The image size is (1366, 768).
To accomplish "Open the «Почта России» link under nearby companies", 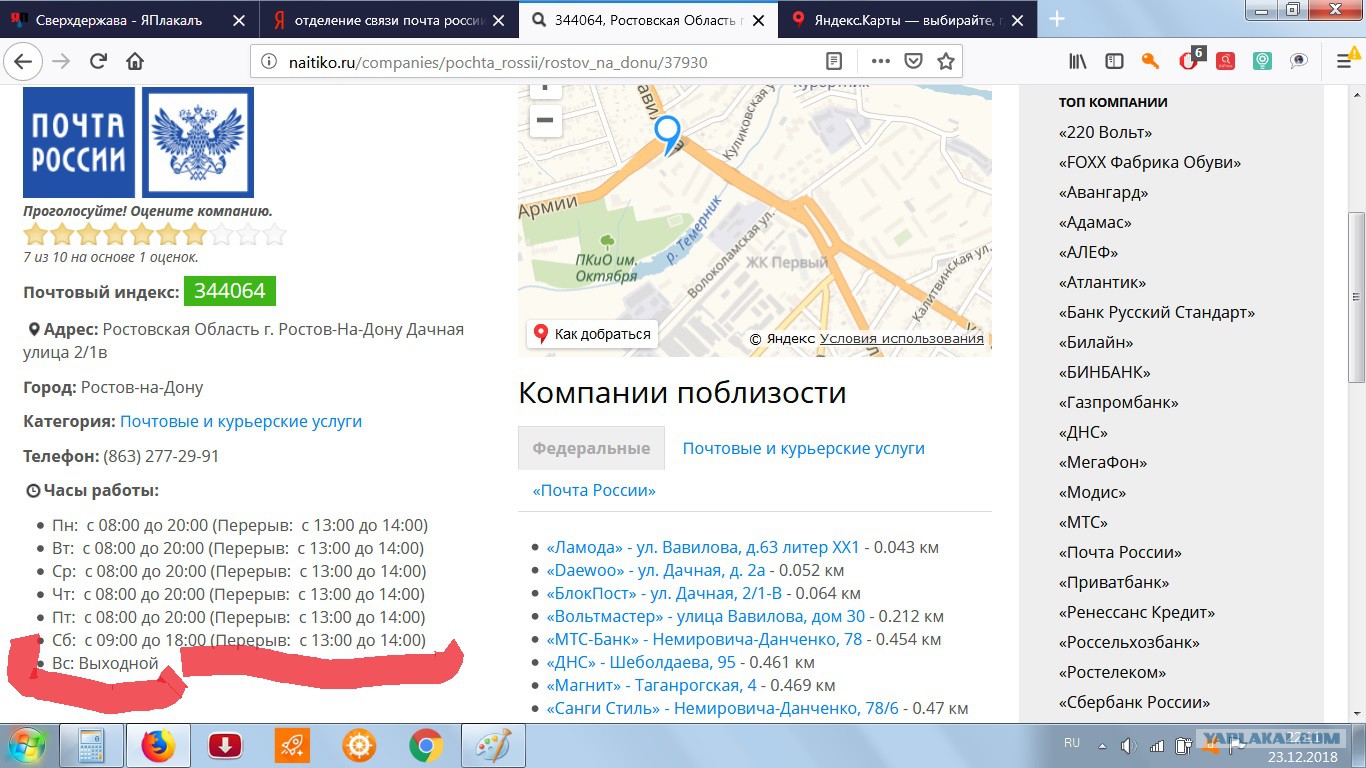I will point(594,490).
